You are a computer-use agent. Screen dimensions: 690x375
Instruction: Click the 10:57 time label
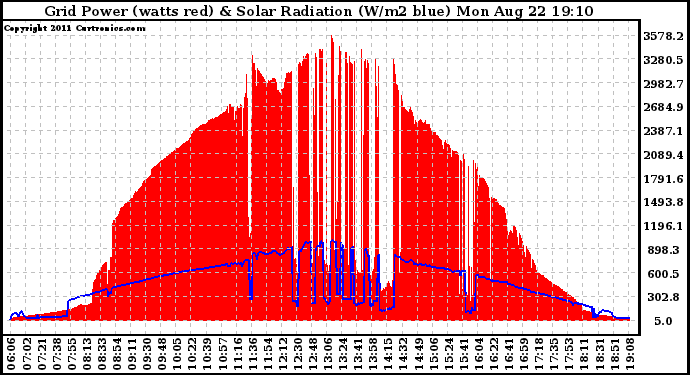click(x=222, y=354)
